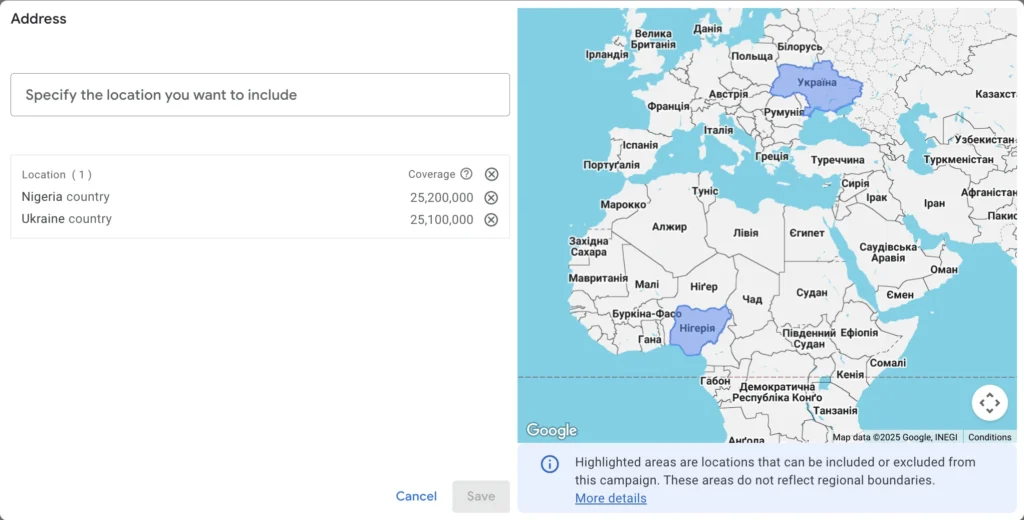Click Кенія label on the map
The image size is (1024, 520).
pos(850,374)
